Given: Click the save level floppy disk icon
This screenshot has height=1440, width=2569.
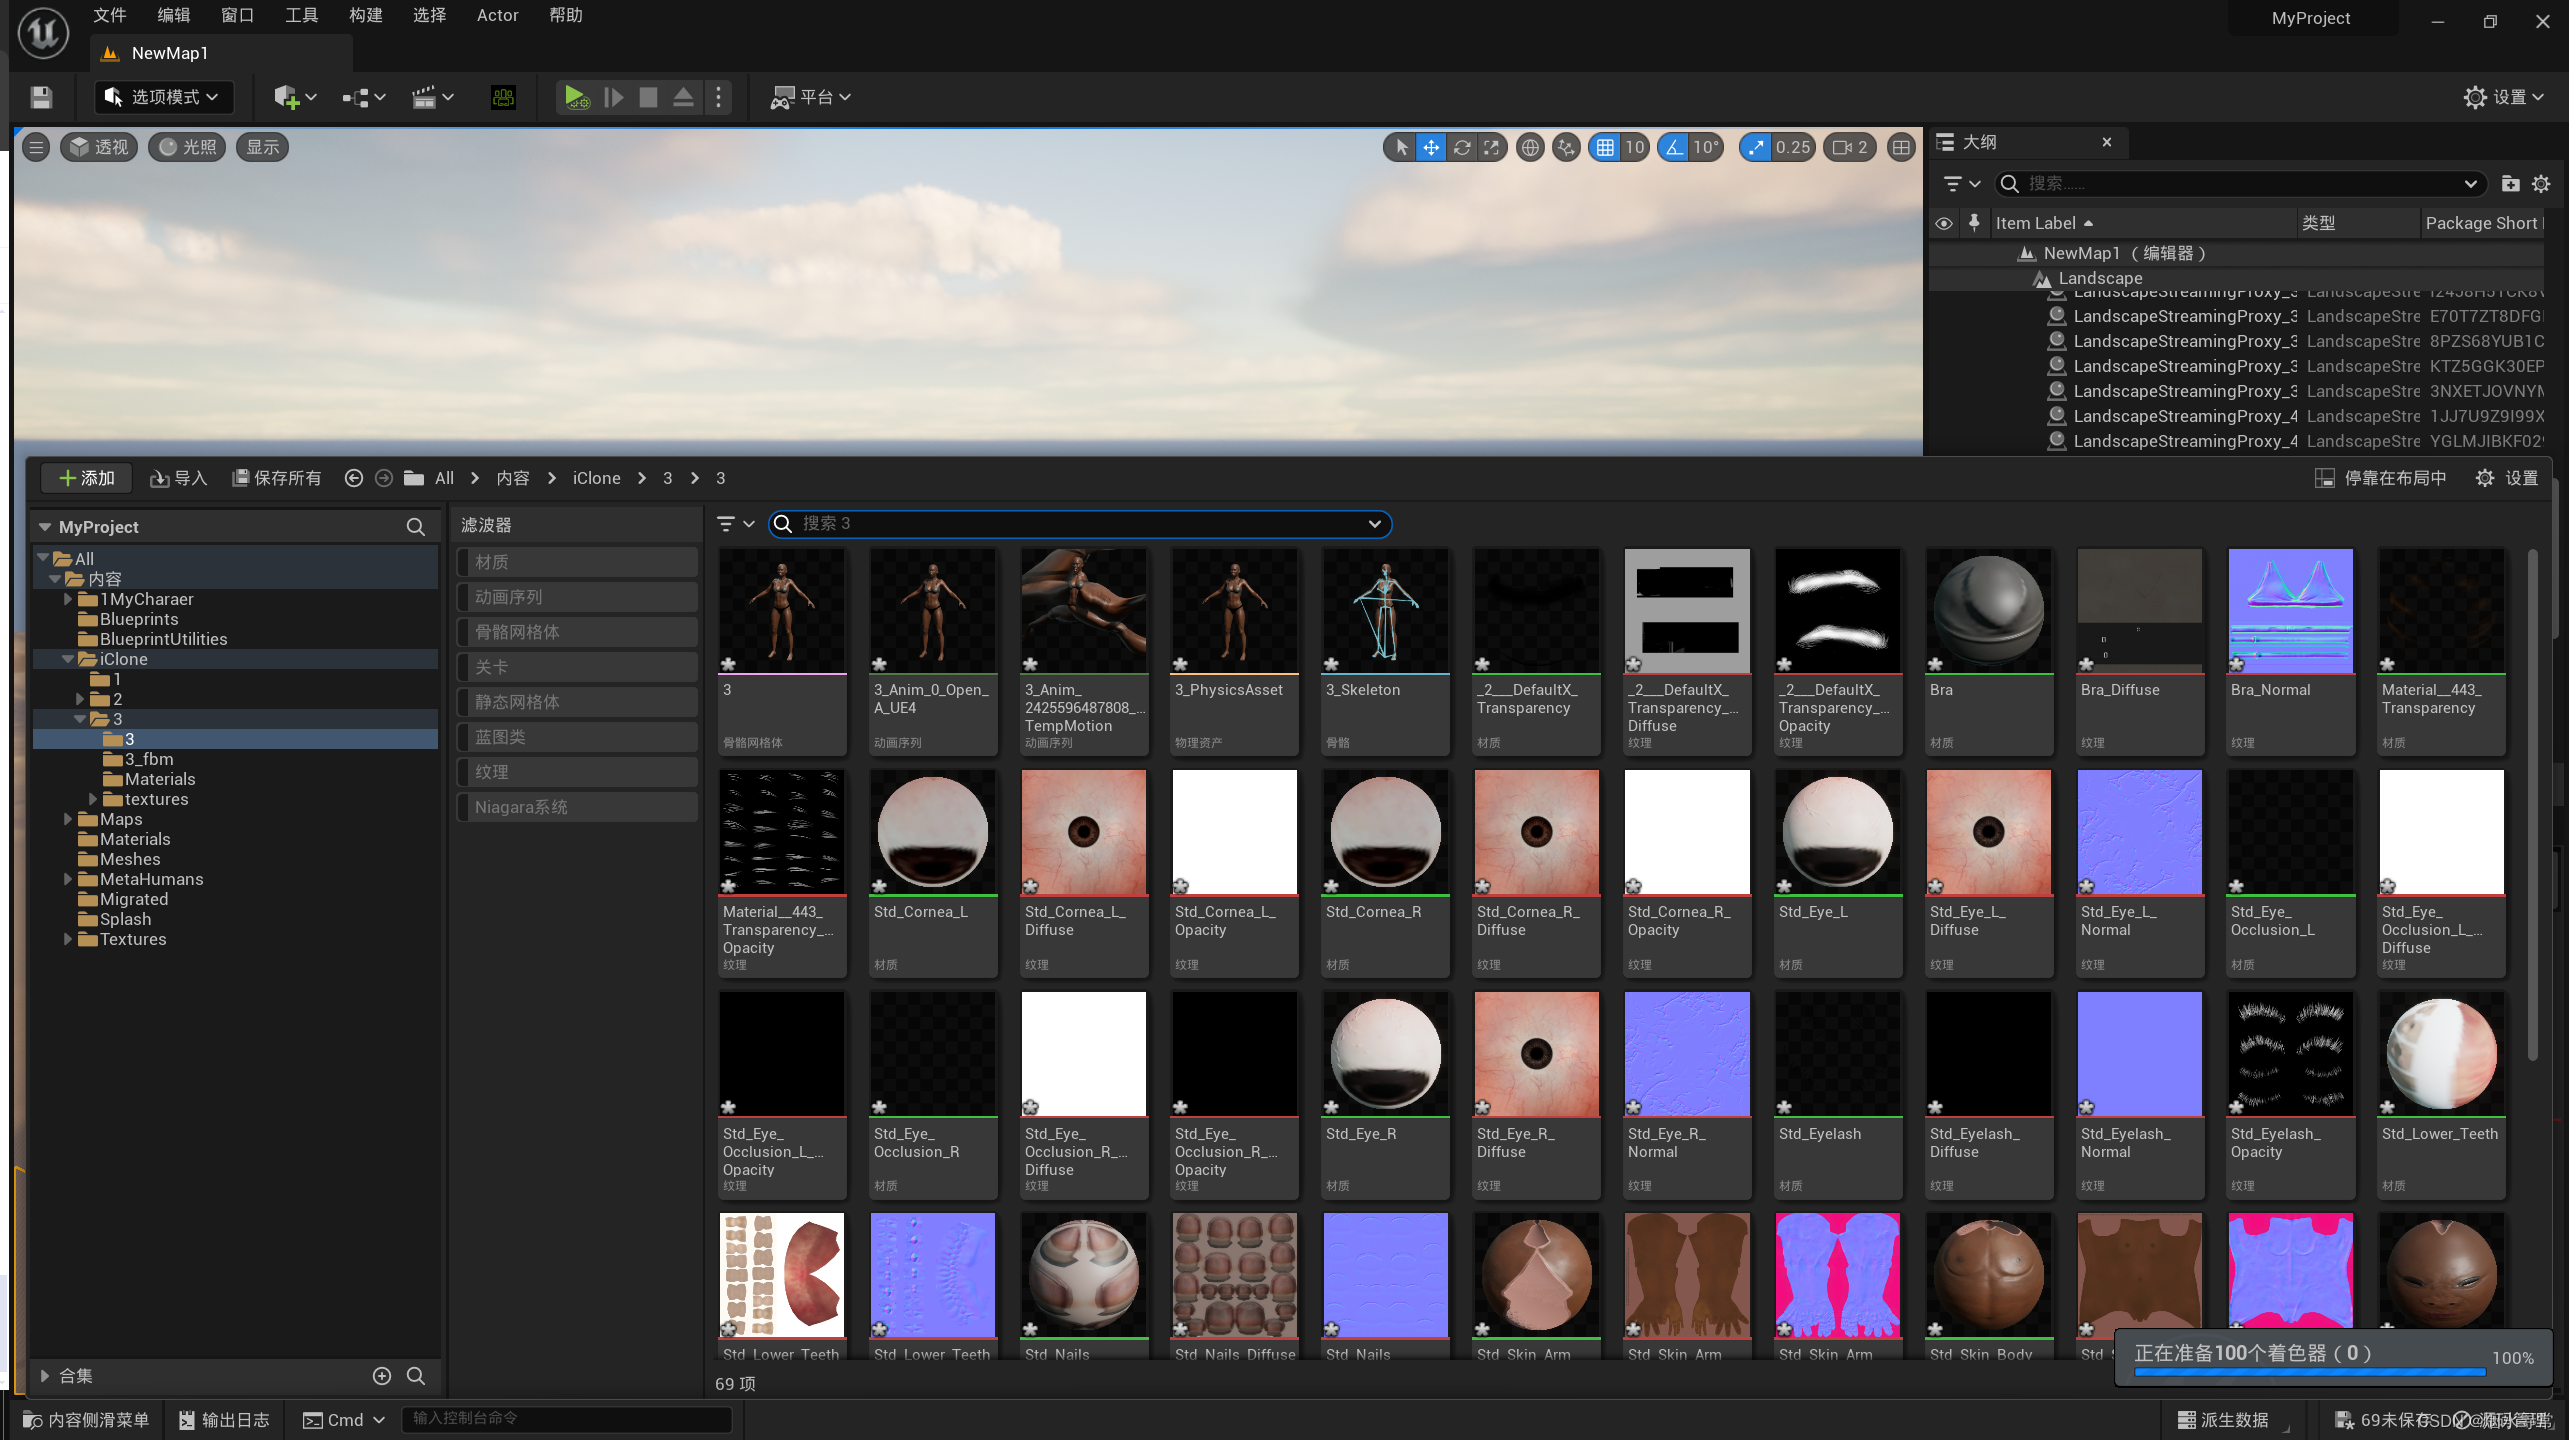Looking at the screenshot, I should click(41, 97).
